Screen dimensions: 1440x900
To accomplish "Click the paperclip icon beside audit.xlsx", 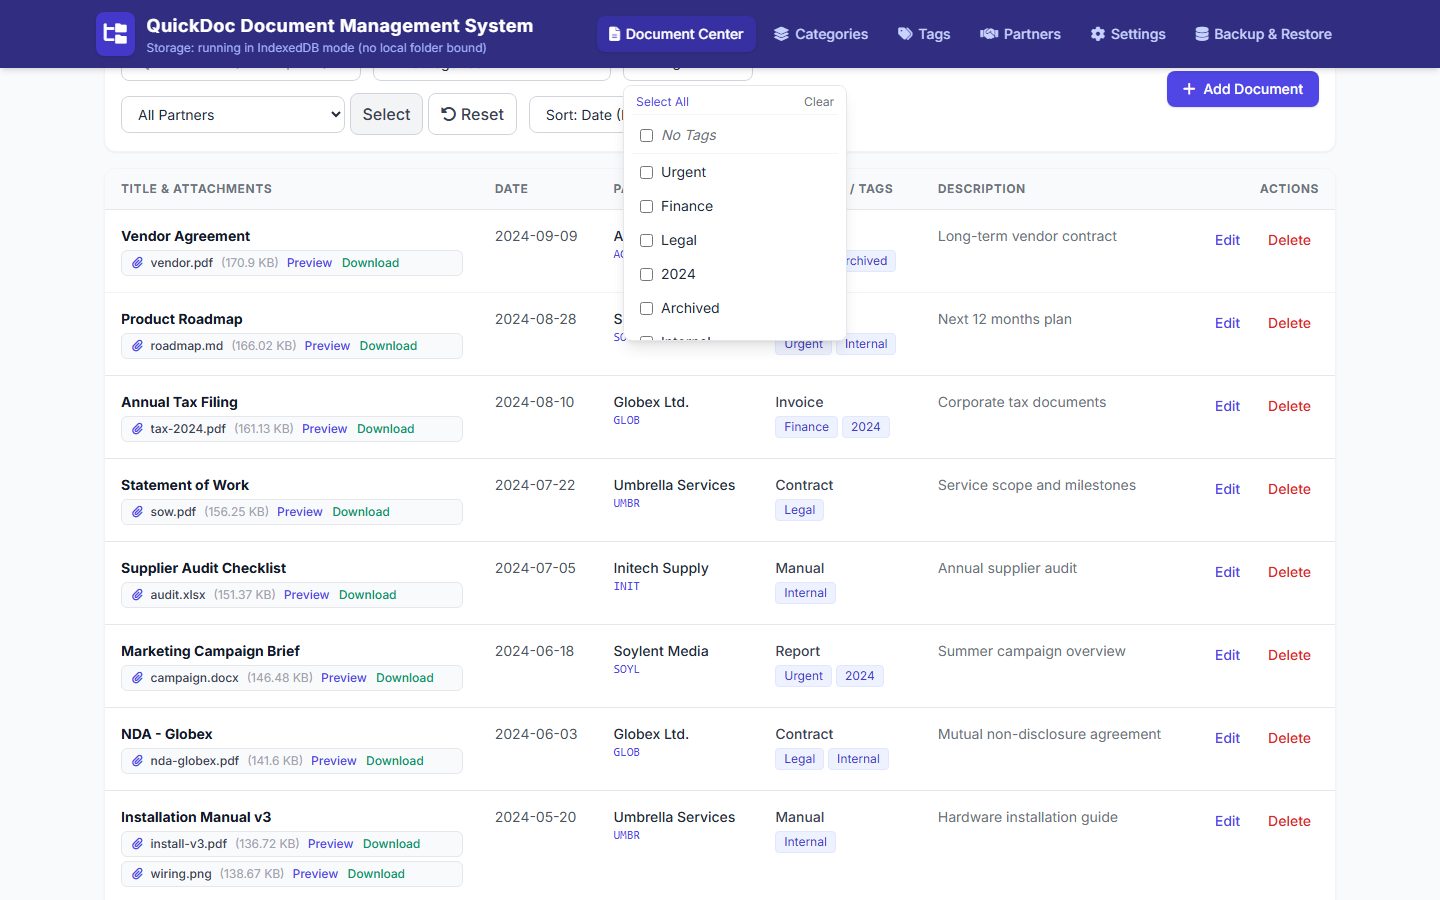I will click(138, 595).
